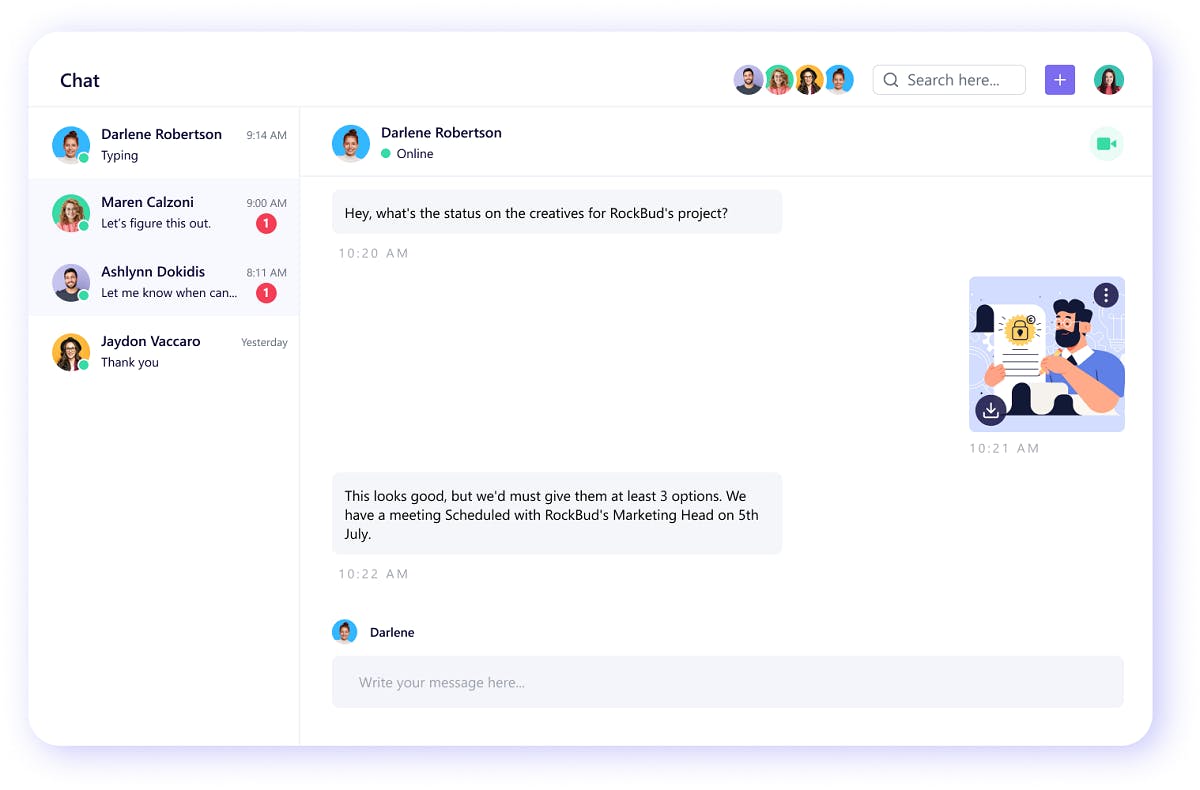1200x790 pixels.
Task: Select Darlene's avatar in the conversation header
Action: 350,142
